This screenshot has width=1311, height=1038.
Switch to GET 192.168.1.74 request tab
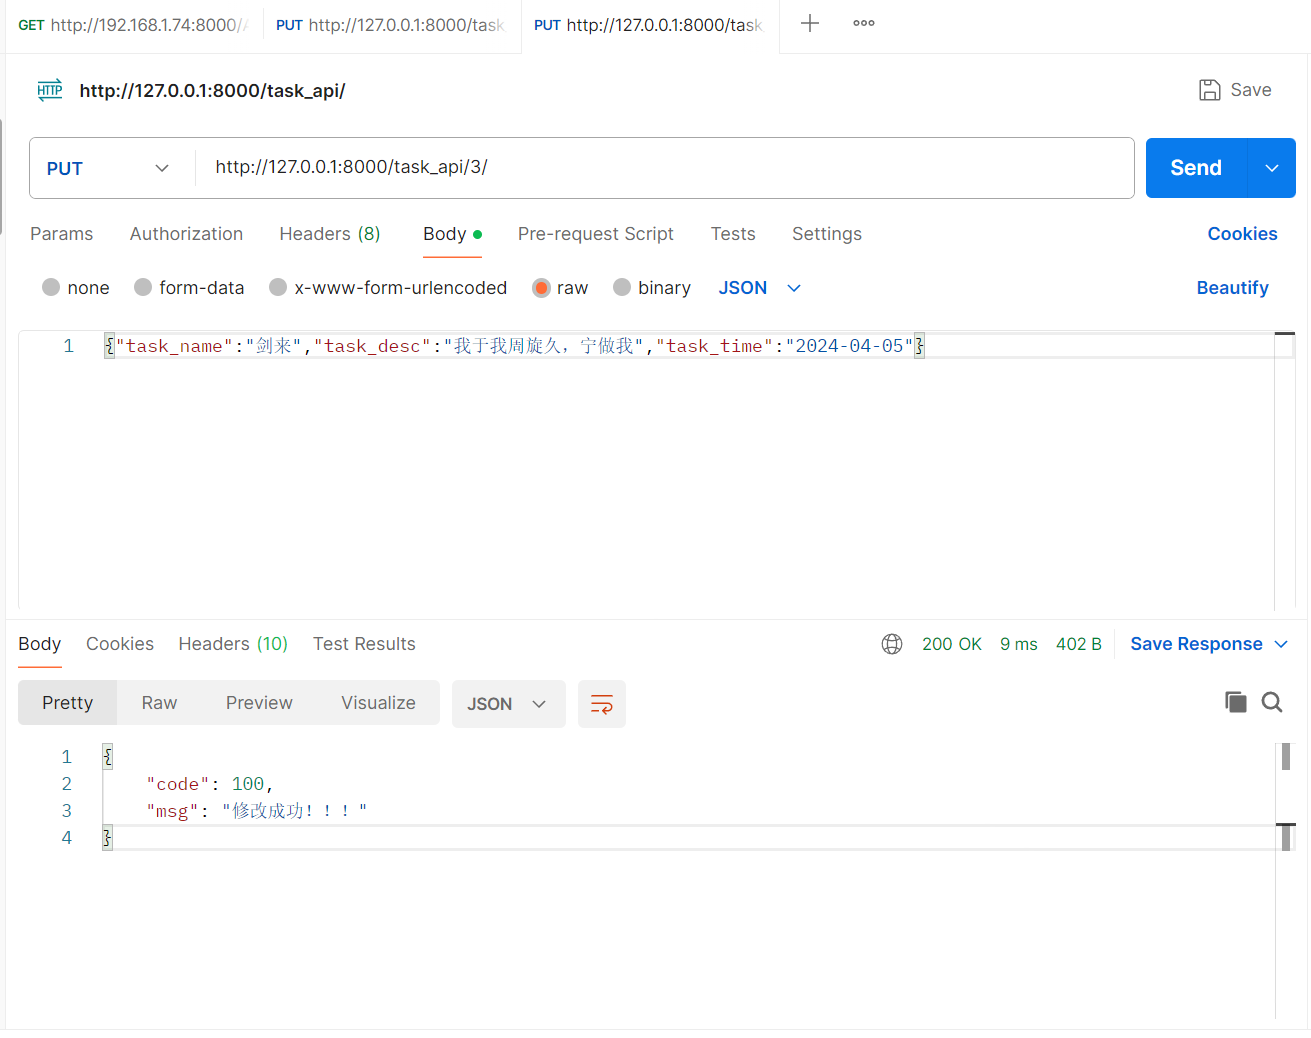click(x=133, y=25)
